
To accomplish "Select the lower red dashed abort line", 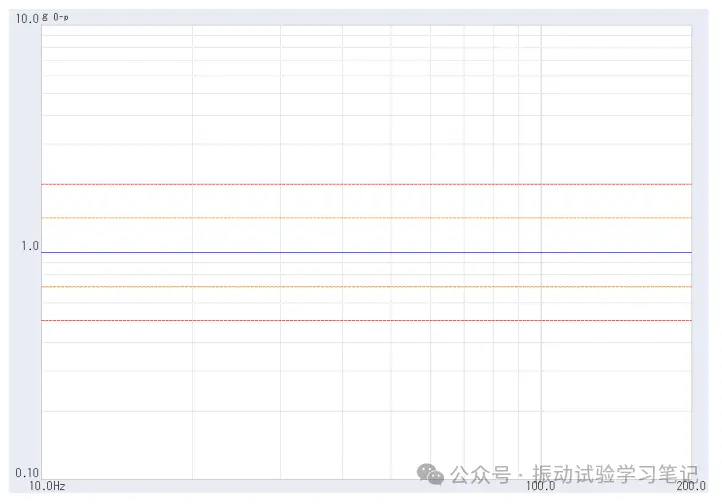I will click(367, 320).
